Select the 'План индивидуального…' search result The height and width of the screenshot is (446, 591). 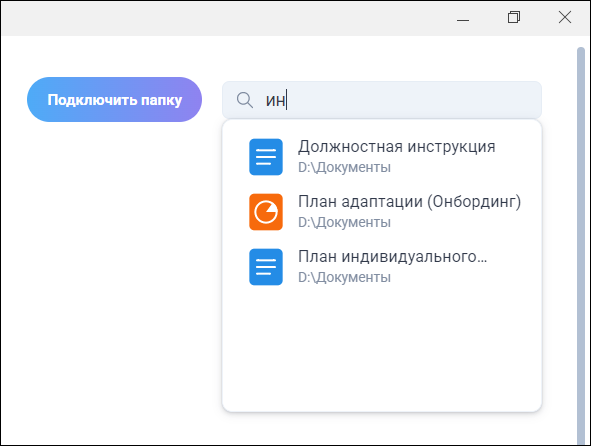point(382,267)
